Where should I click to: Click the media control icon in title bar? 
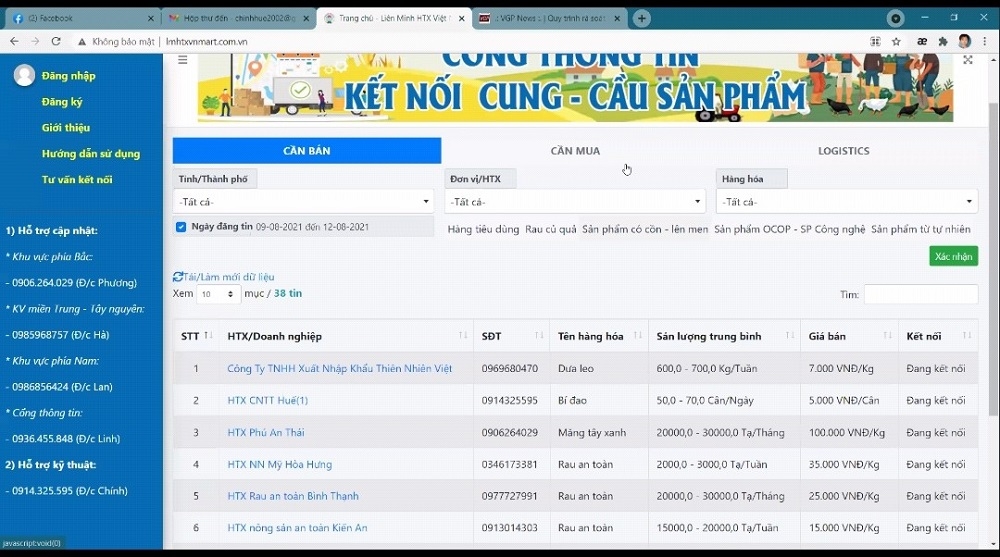(895, 19)
